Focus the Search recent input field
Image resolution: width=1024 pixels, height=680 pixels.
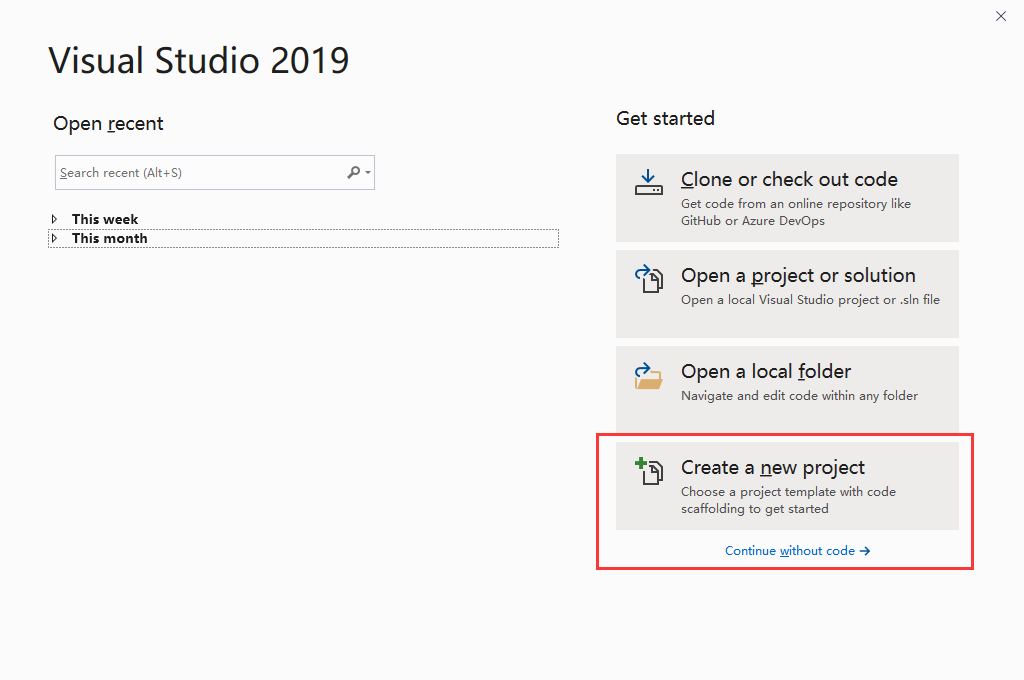coord(215,172)
